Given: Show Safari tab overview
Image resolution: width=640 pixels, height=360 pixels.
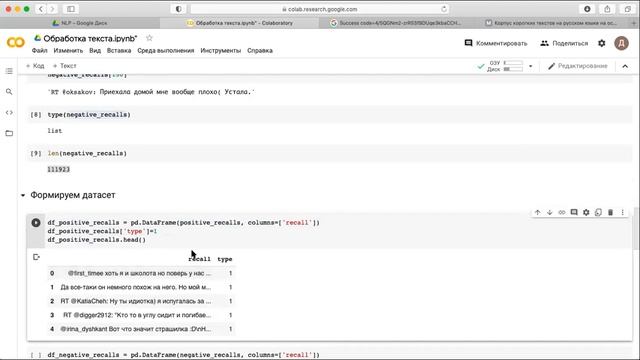Looking at the screenshot, I should point(627,9).
